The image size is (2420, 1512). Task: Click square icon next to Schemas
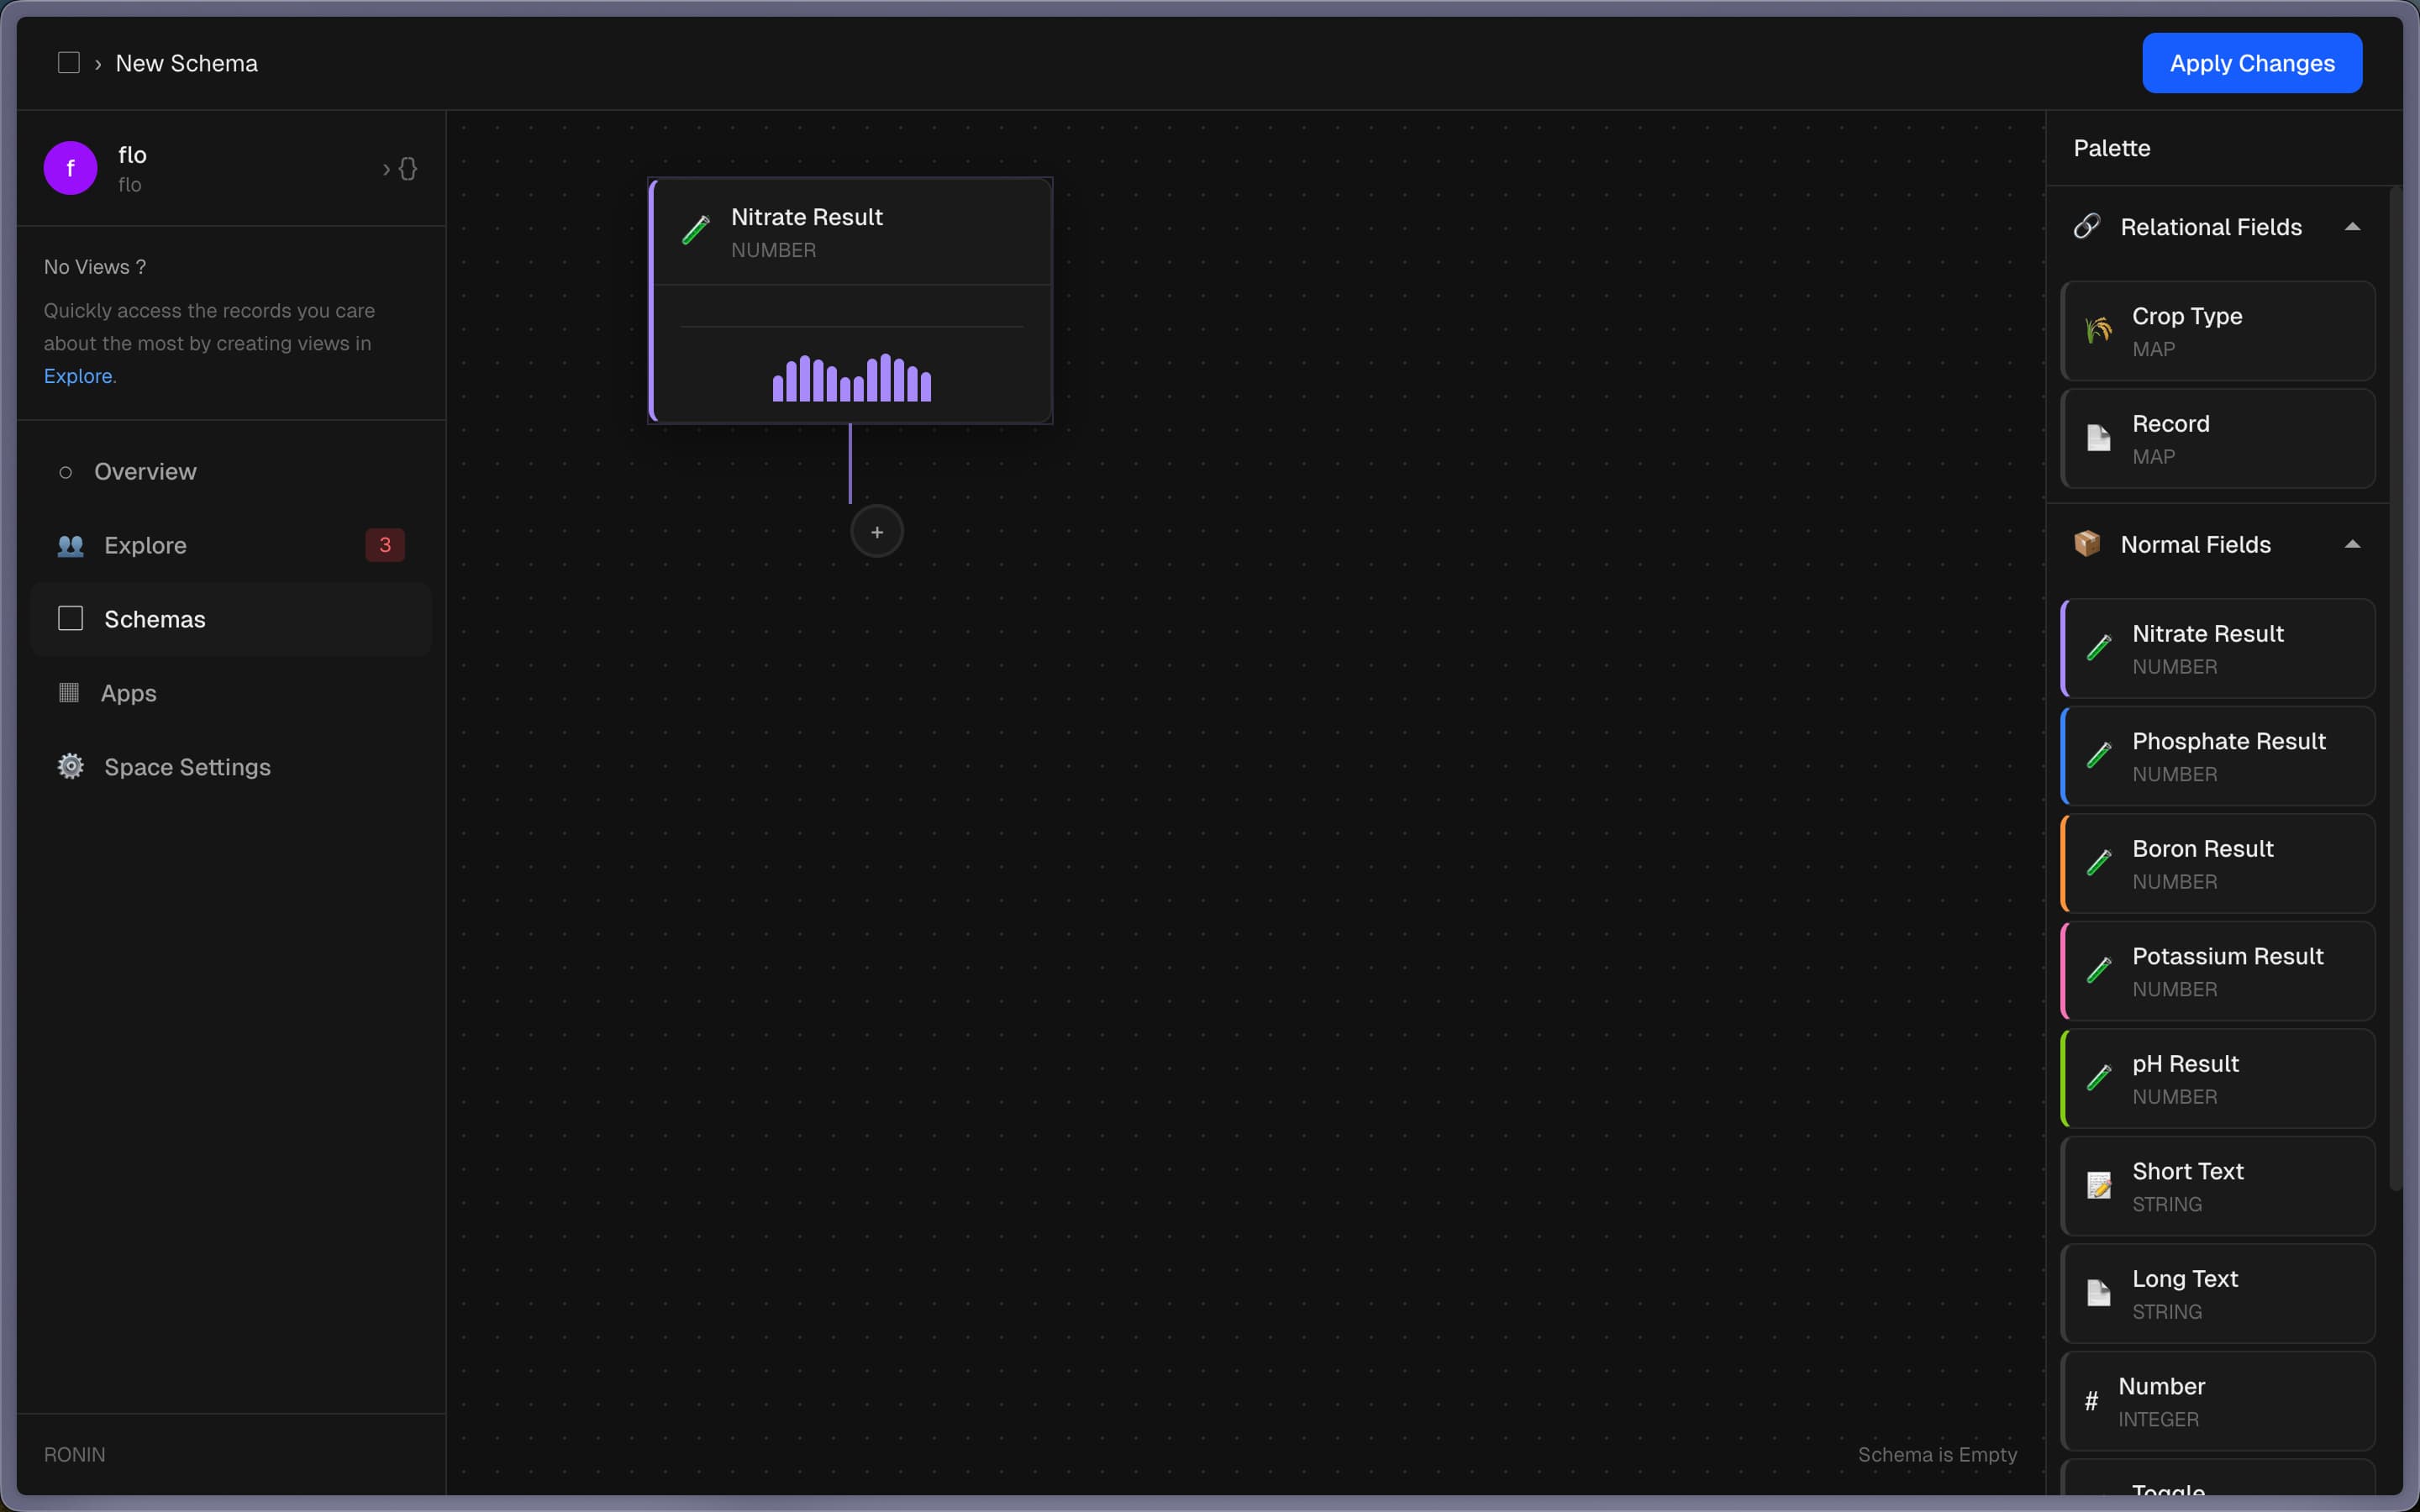coord(70,619)
